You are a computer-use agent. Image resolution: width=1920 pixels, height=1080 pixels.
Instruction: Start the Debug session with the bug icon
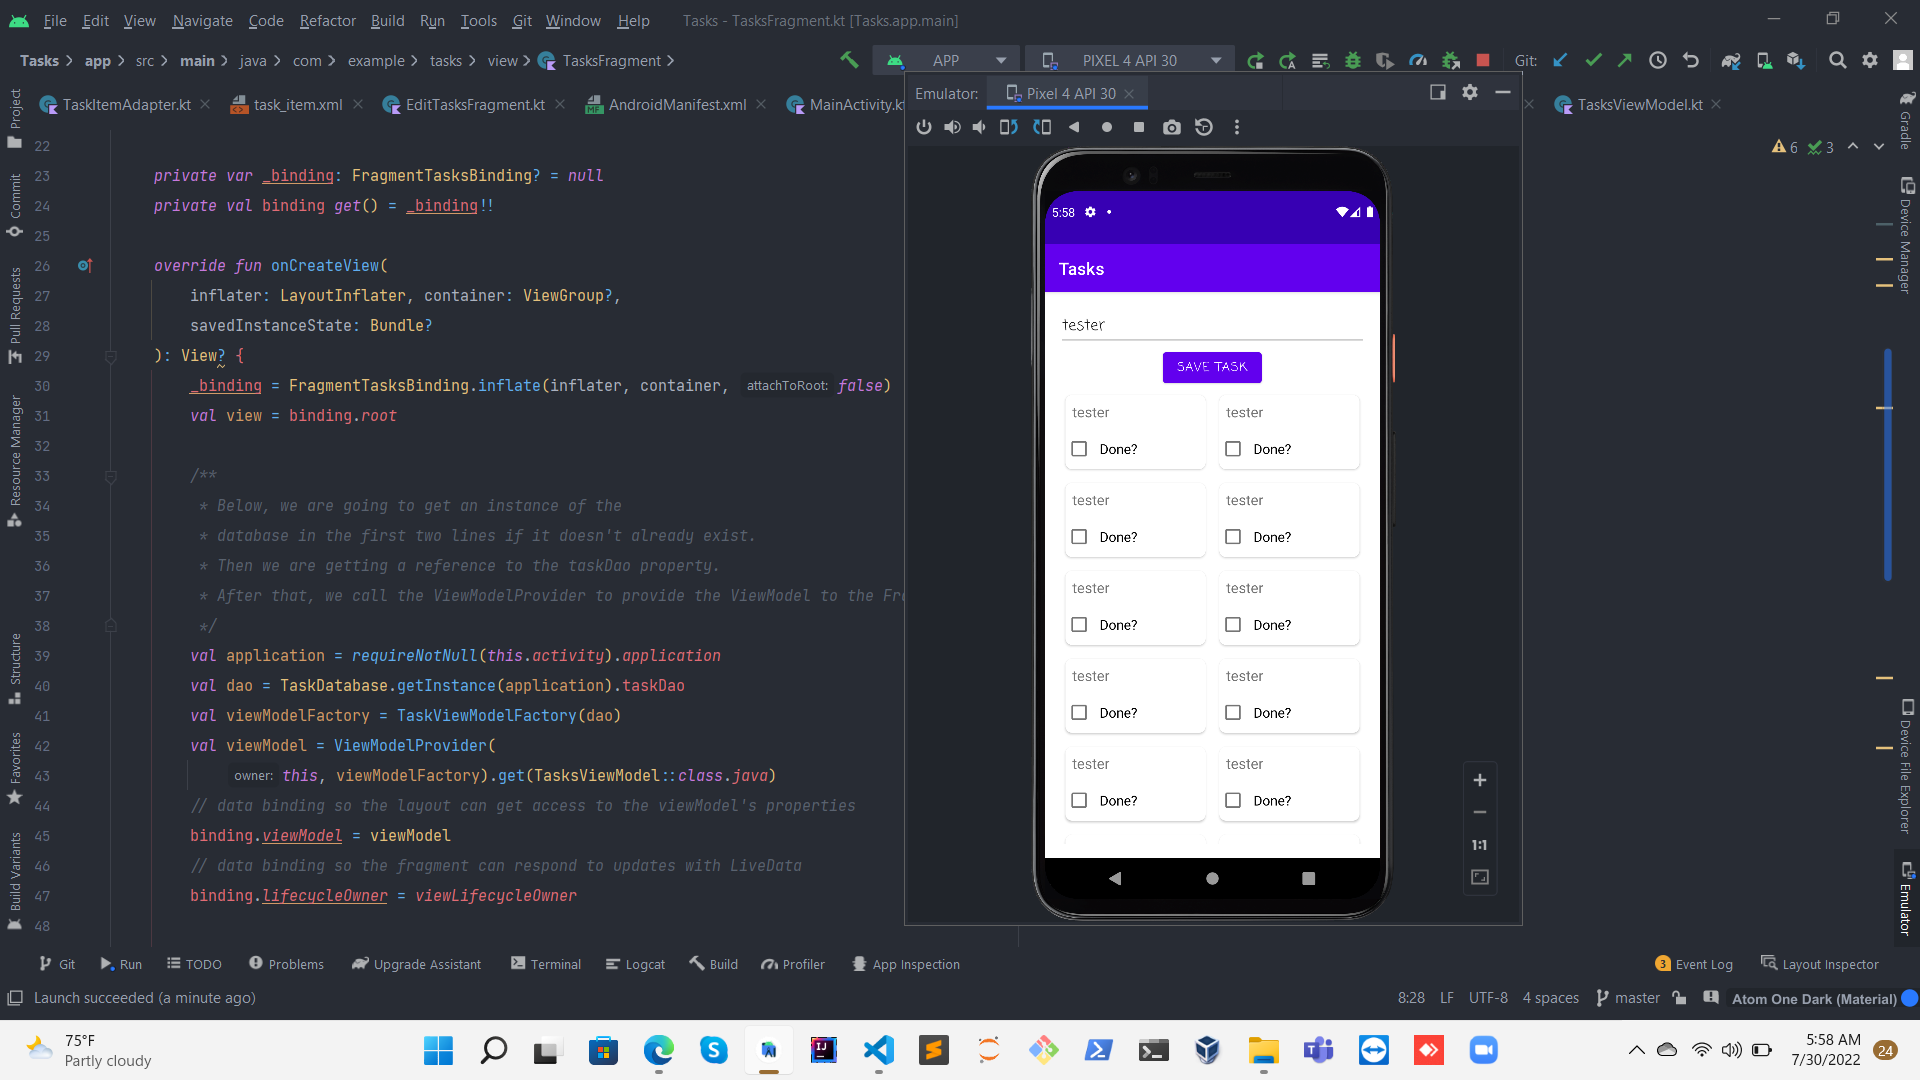coord(1352,60)
